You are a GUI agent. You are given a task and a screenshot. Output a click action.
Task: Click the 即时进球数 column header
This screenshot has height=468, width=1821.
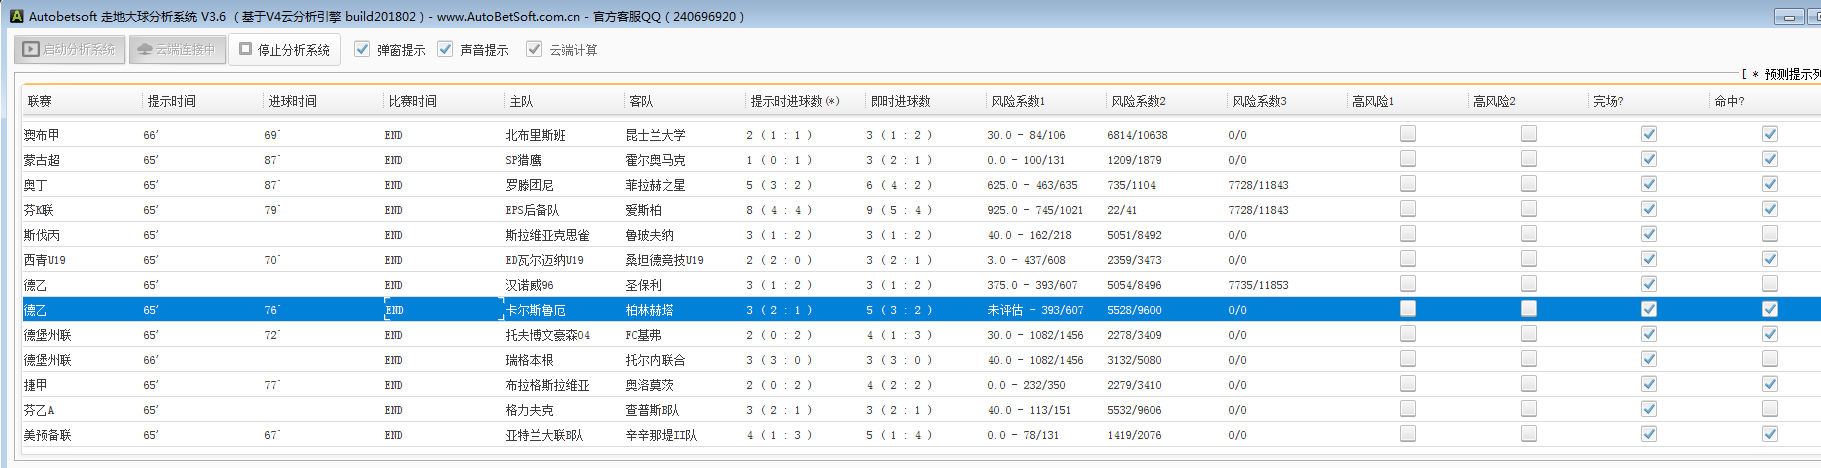[900, 101]
